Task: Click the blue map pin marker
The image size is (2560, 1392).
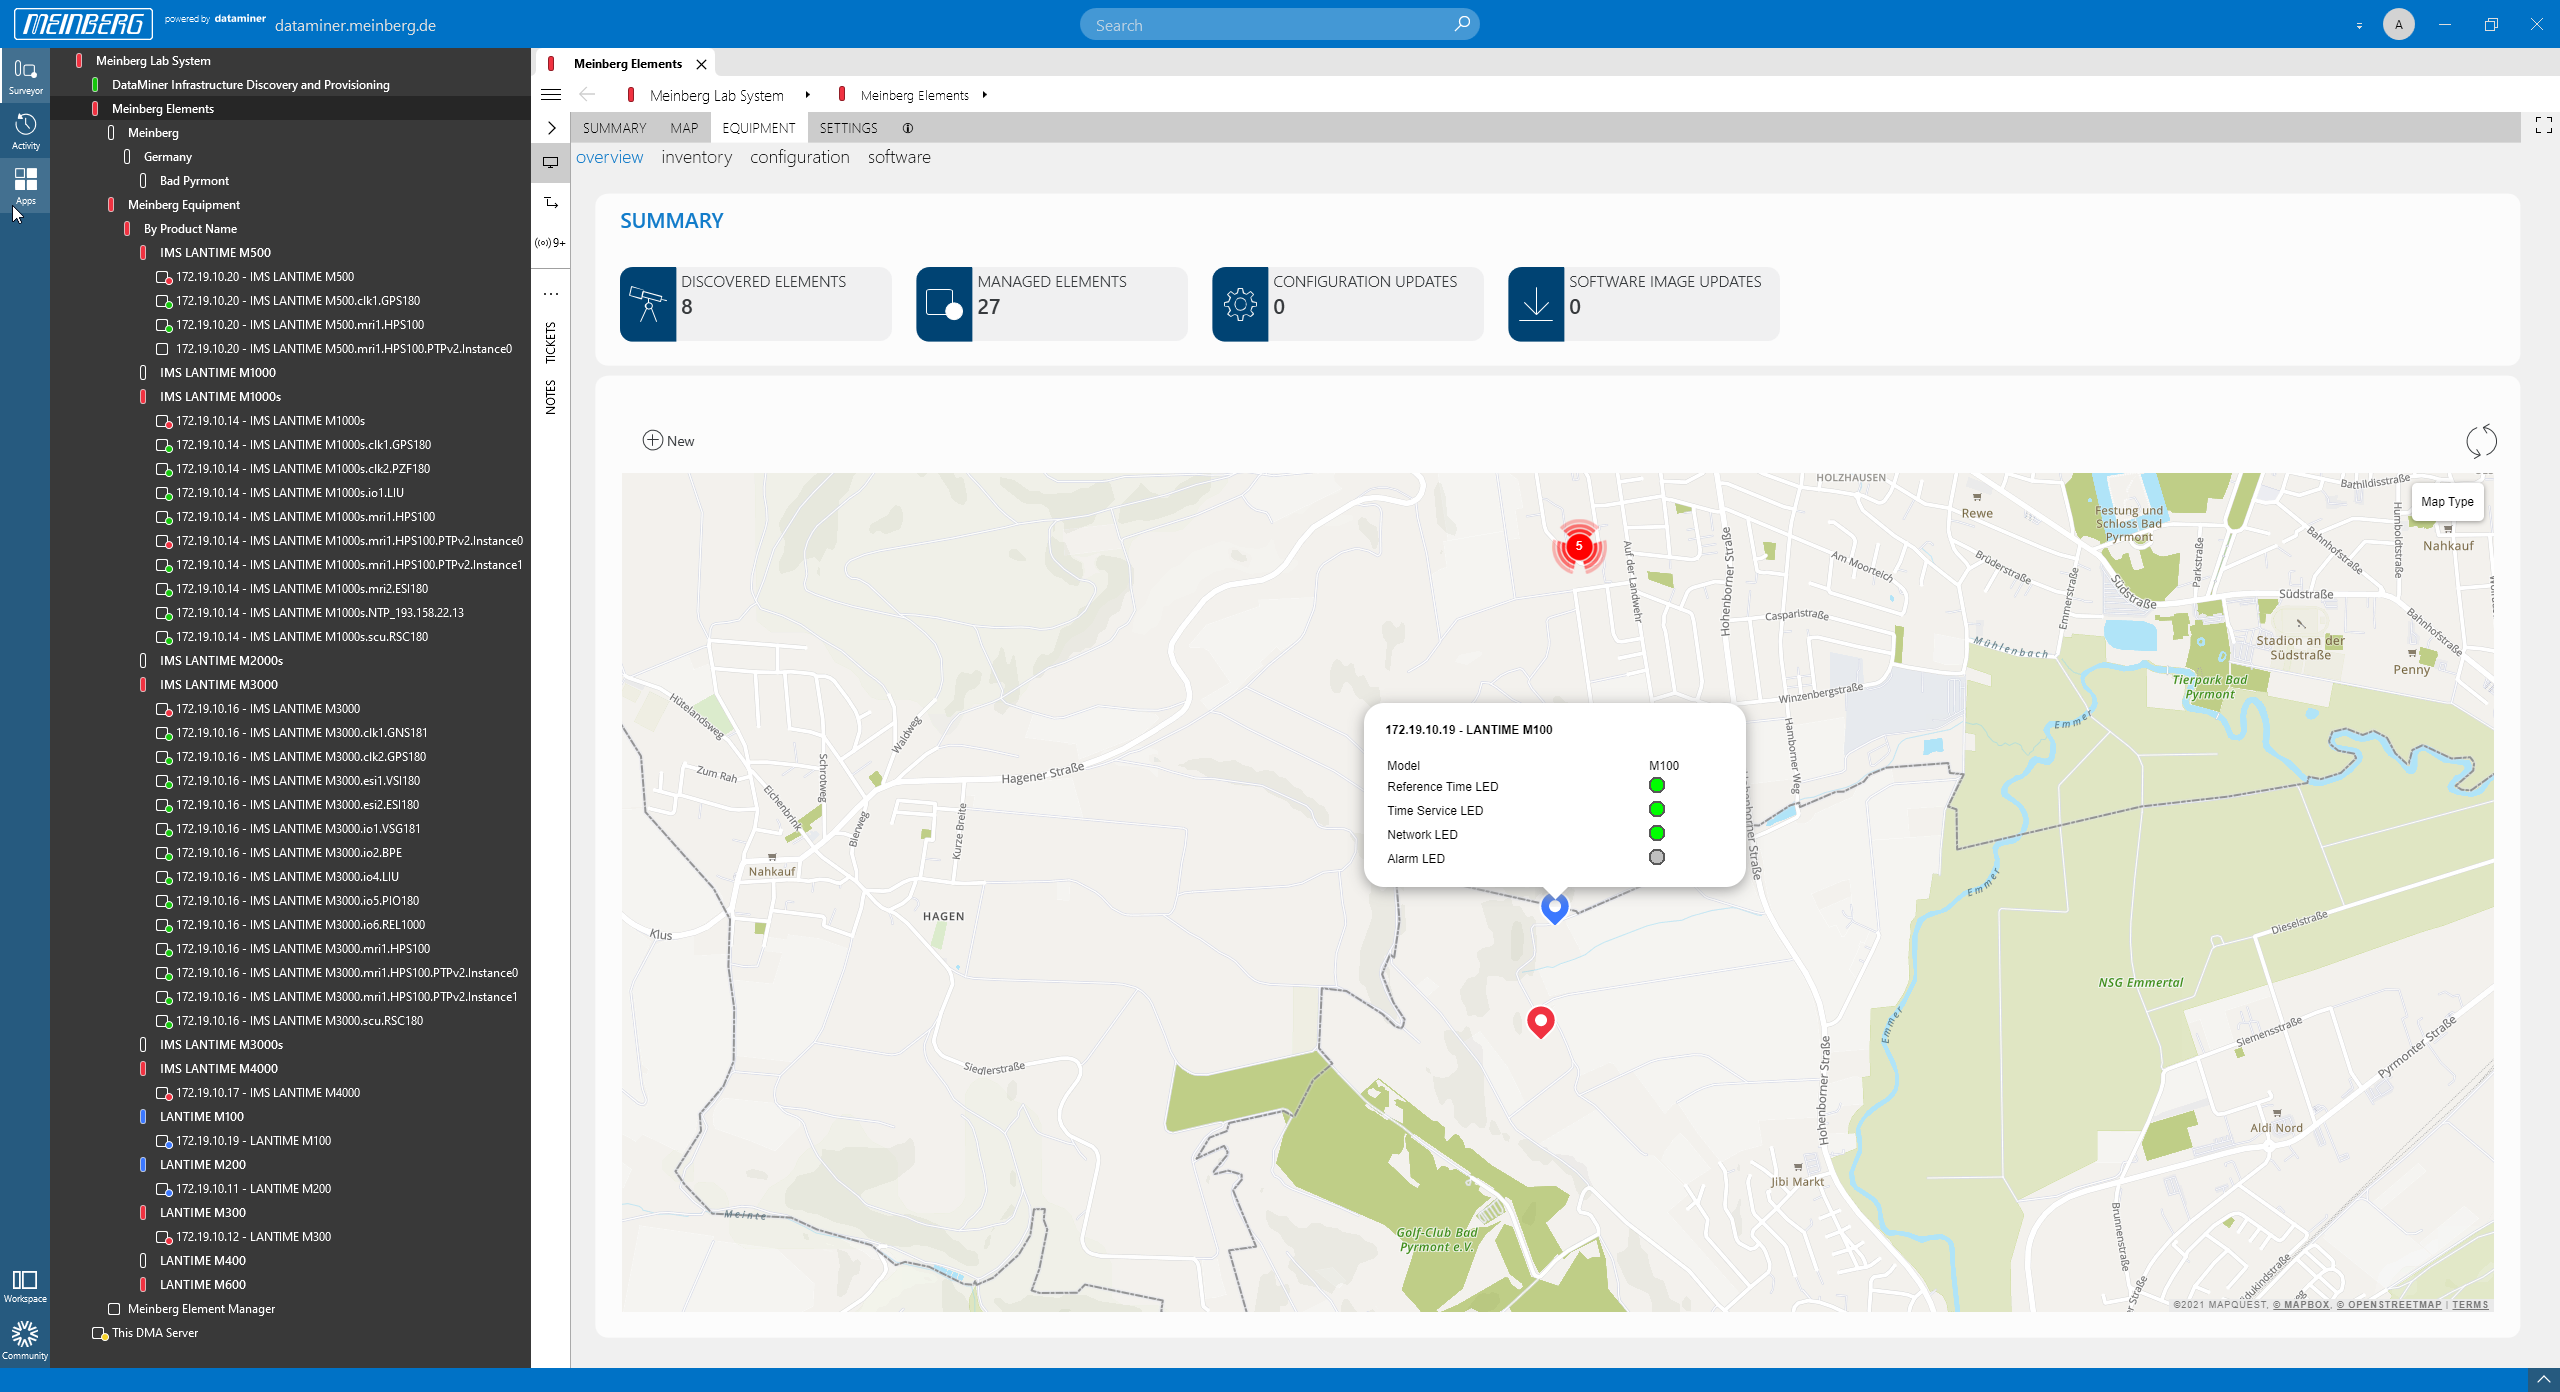Action: (1555, 908)
